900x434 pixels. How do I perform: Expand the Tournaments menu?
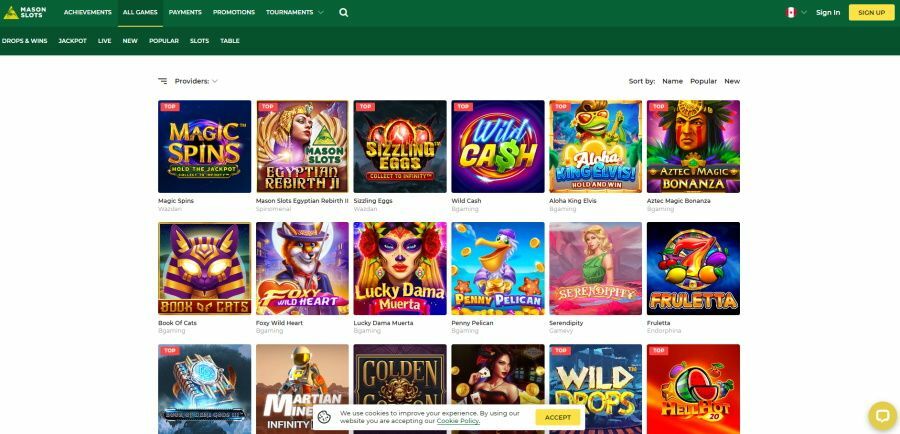pyautogui.click(x=294, y=13)
